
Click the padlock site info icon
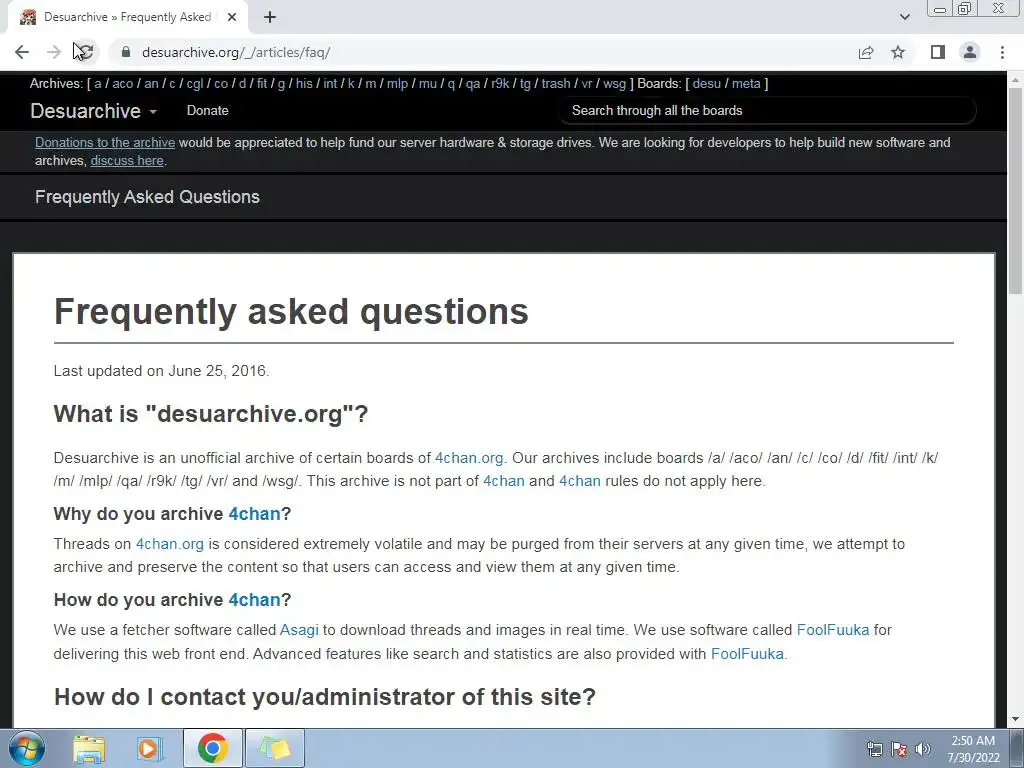coord(126,52)
